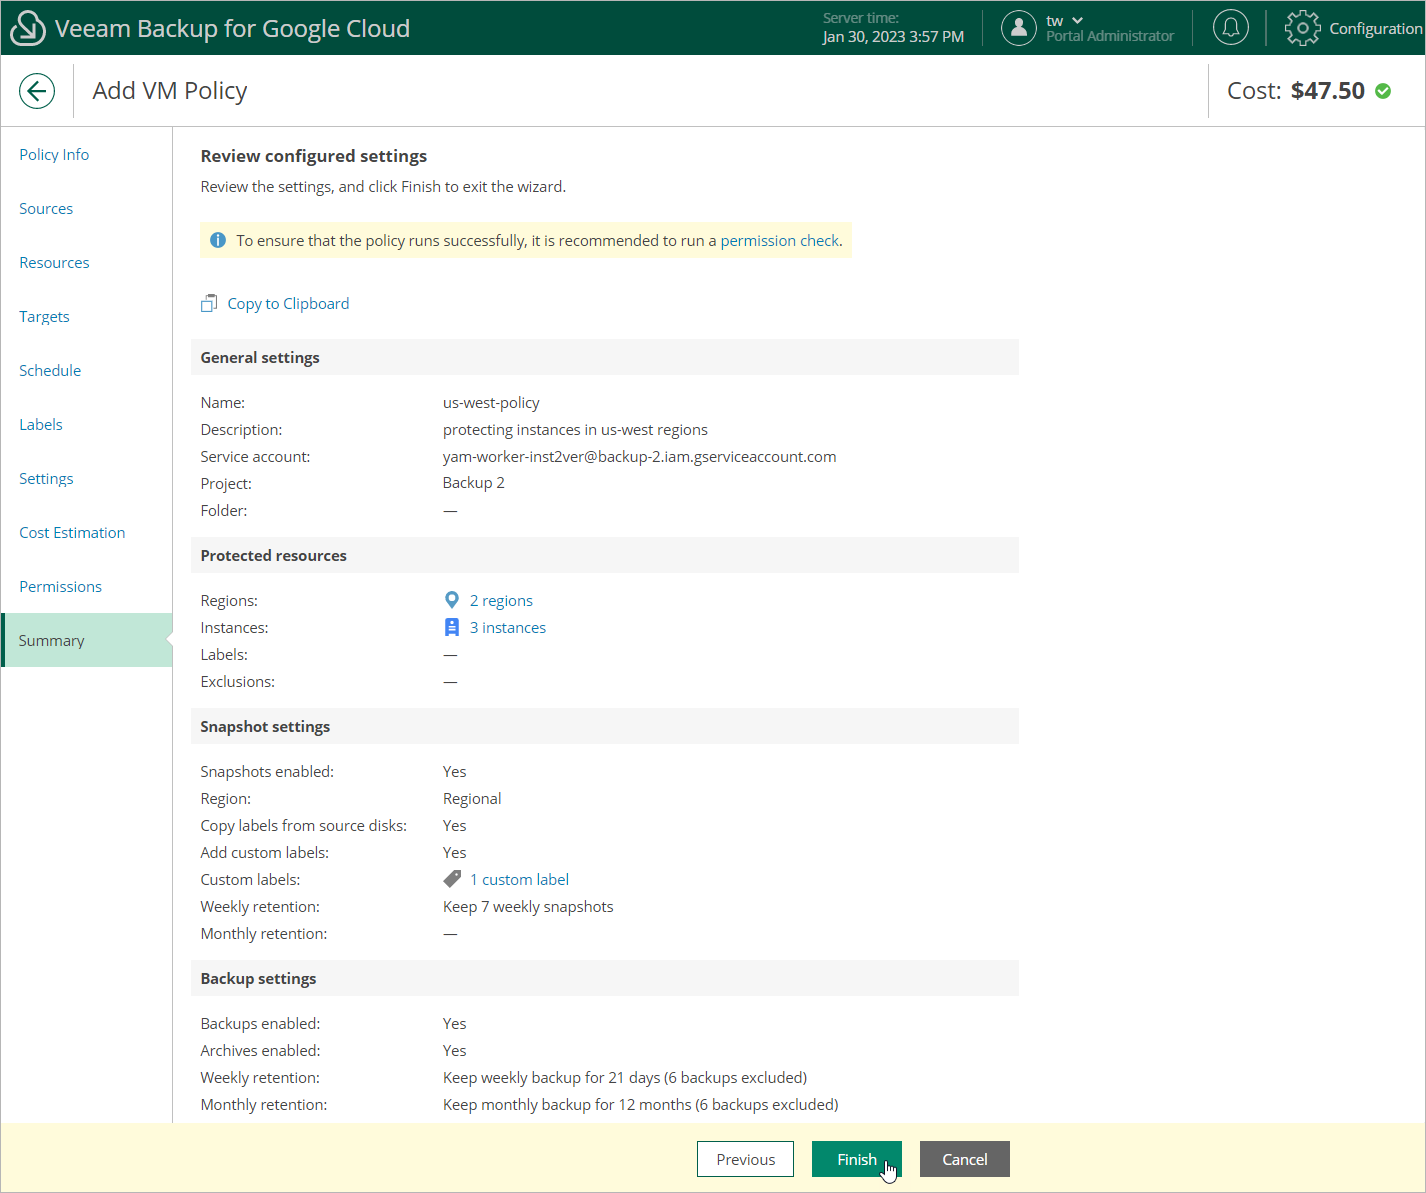Screen dimensions: 1426x1193
Task: Go to the Targets step
Action: 44,316
